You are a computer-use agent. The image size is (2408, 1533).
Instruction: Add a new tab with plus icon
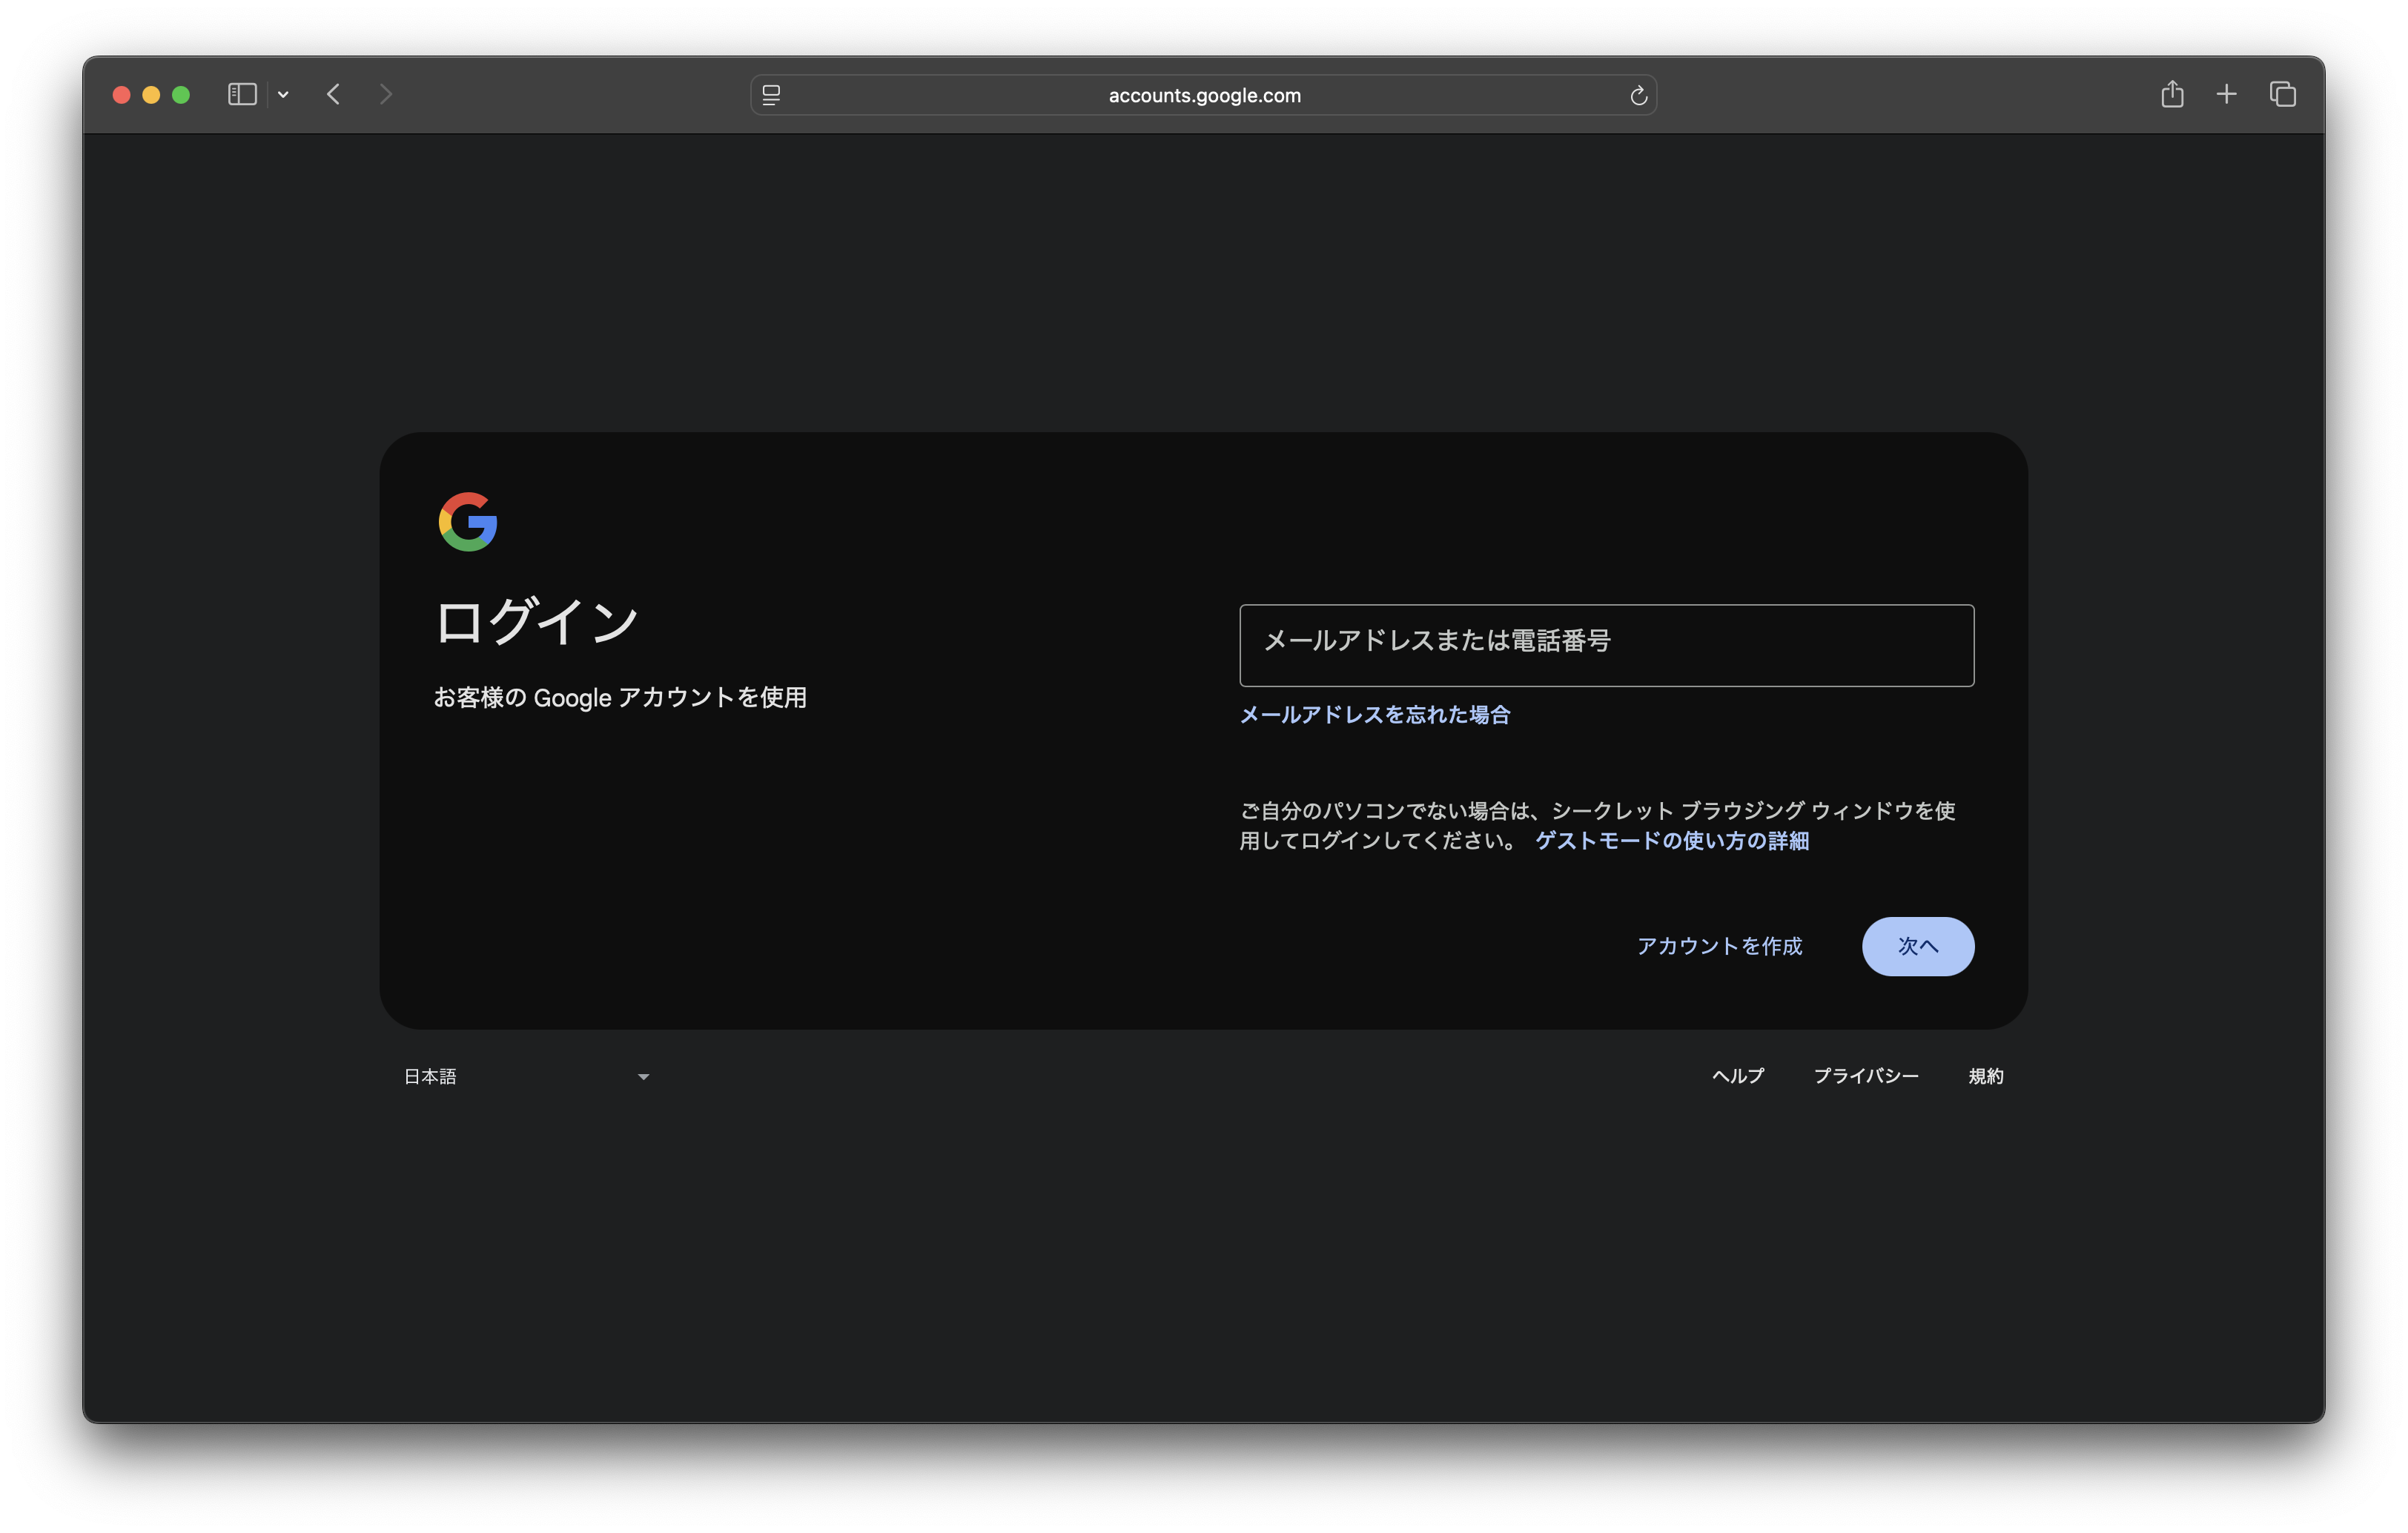click(2226, 94)
